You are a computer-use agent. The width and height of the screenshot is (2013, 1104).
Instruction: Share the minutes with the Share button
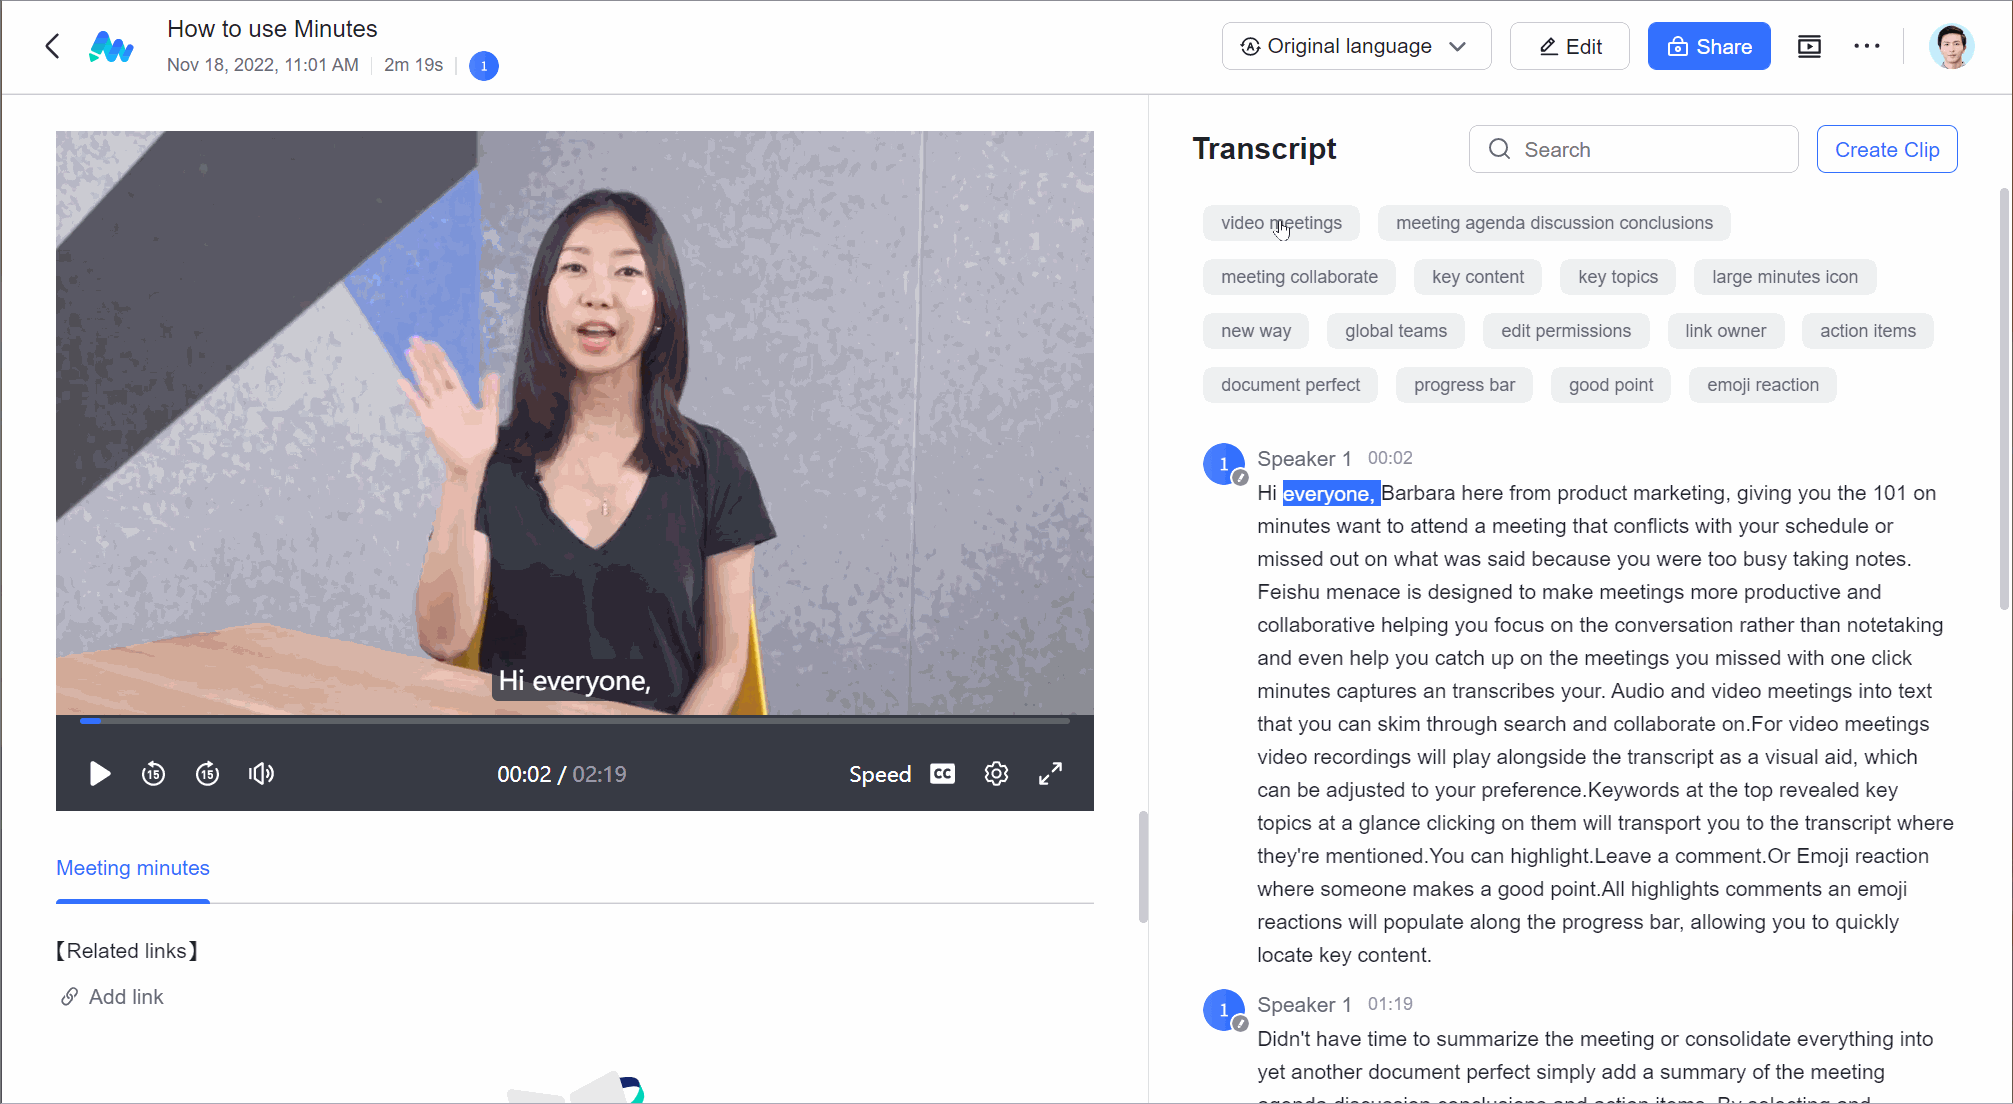click(1709, 46)
